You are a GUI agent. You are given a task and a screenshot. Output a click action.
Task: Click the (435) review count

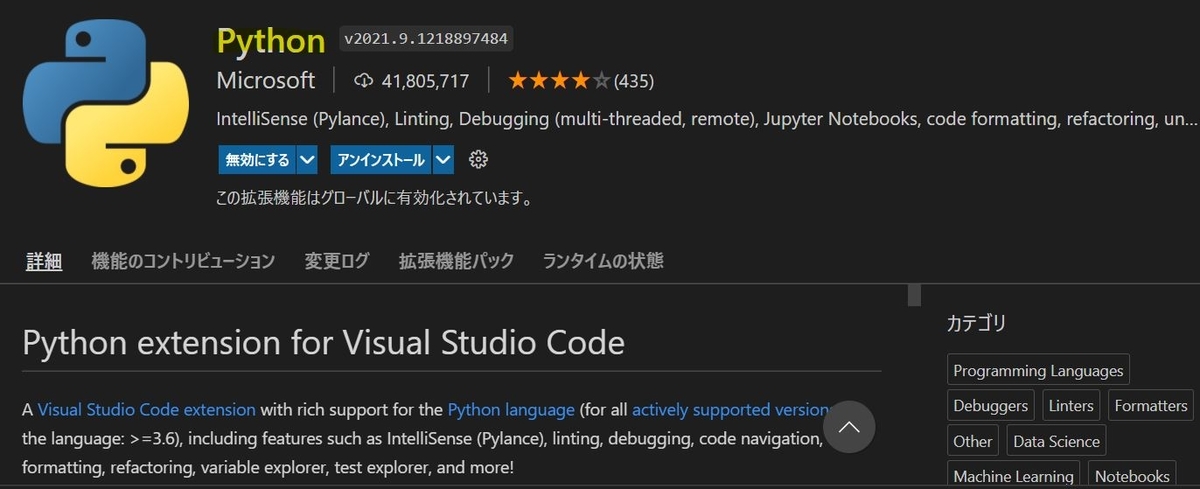(x=634, y=80)
